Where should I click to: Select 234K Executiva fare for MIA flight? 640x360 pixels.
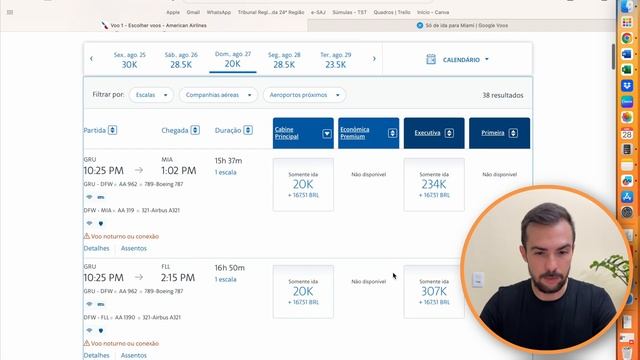point(434,184)
